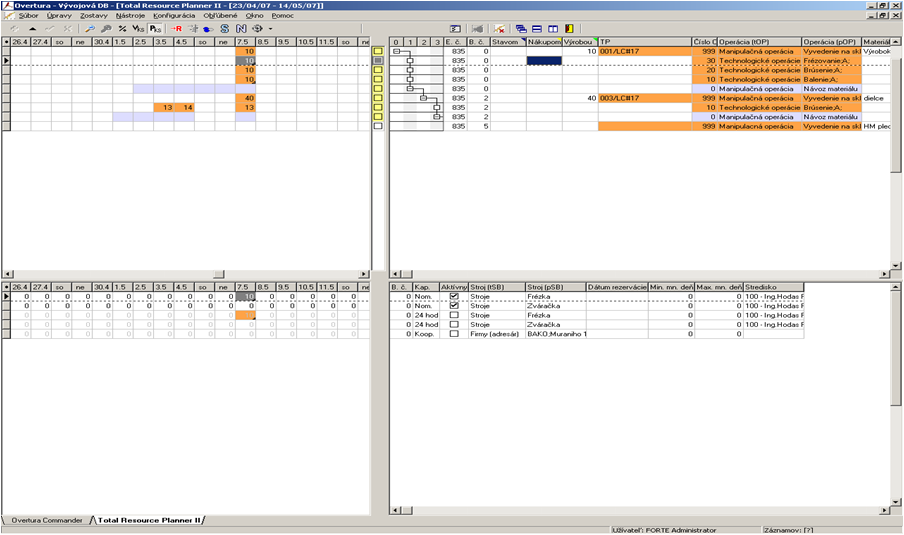
Task: Click the cascade windows toolbar icon
Action: pos(521,28)
